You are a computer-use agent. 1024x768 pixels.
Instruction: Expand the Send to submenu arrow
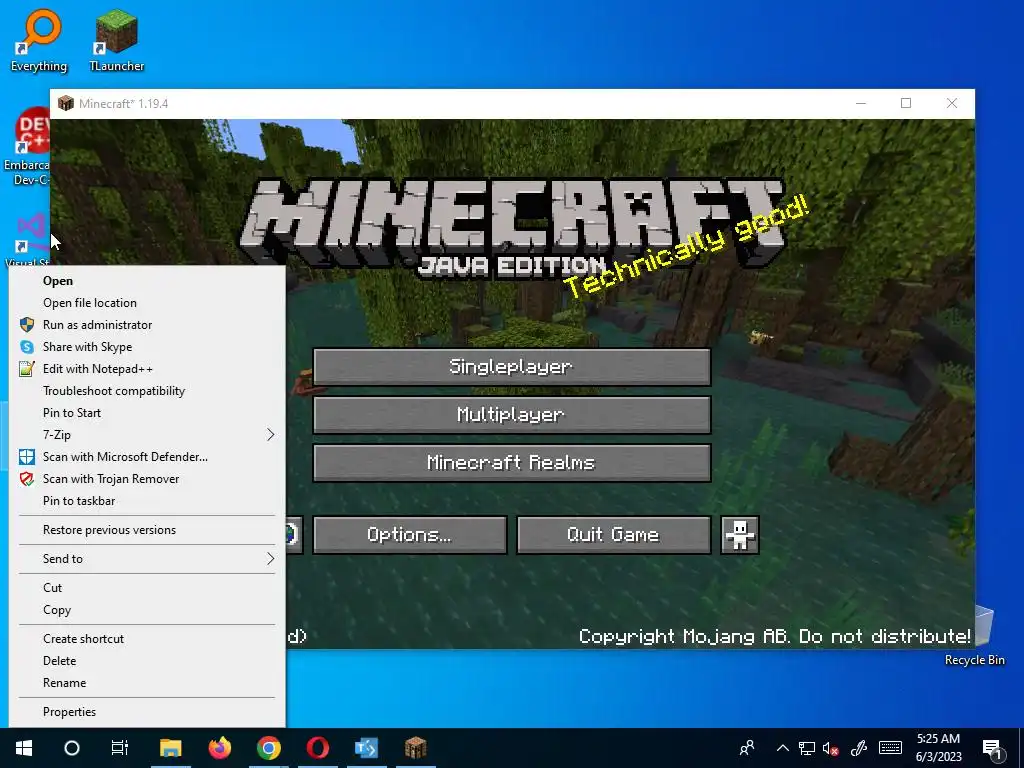(270, 559)
